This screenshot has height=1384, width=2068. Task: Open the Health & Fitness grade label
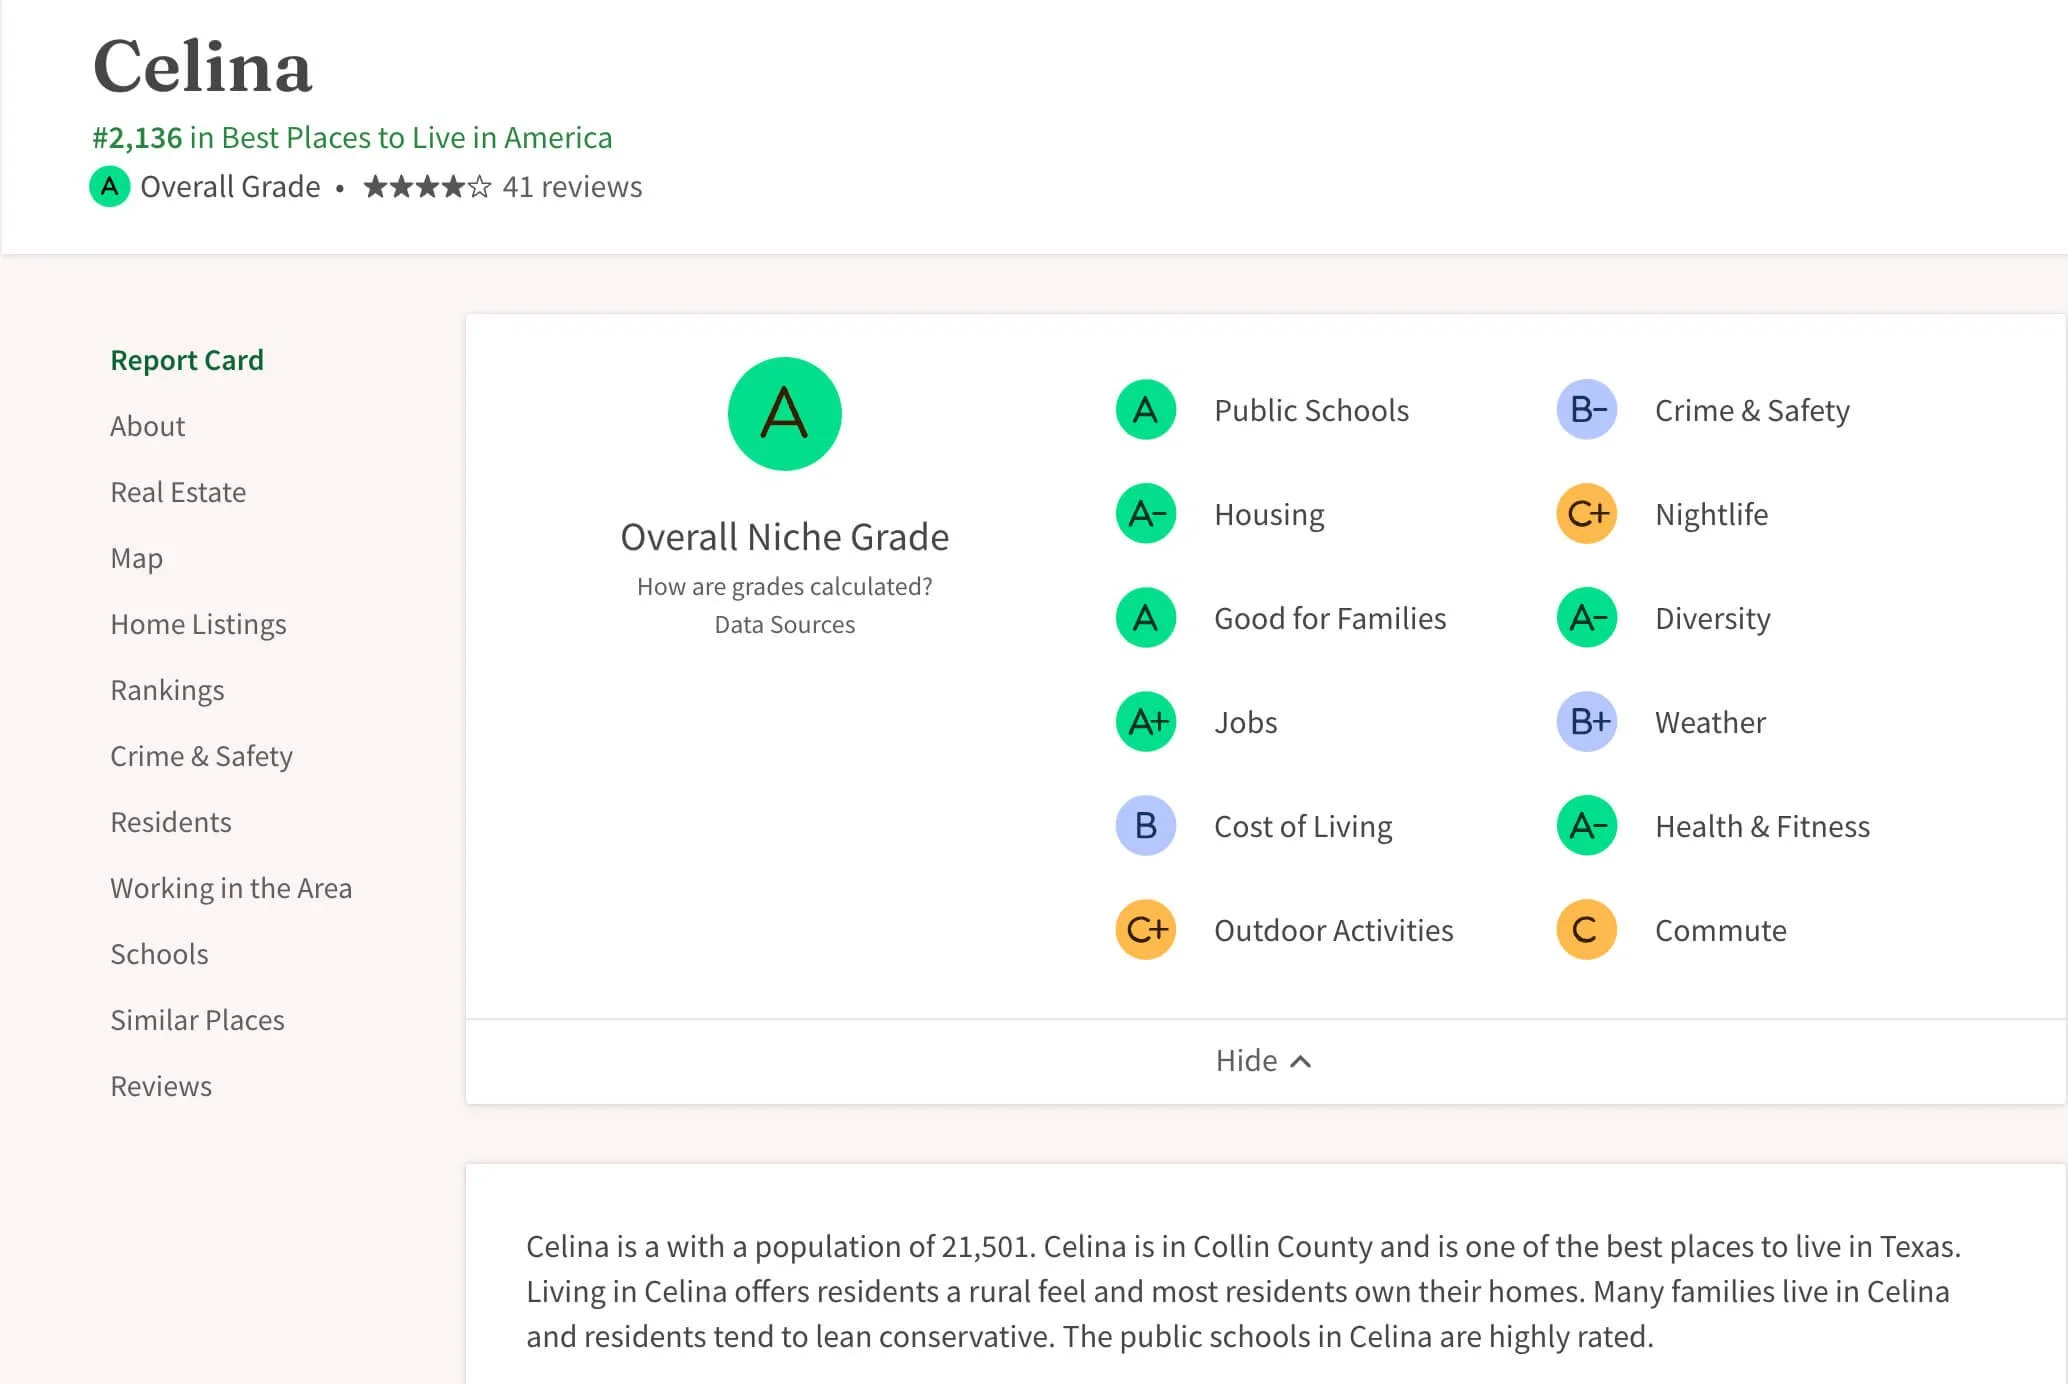(1762, 826)
